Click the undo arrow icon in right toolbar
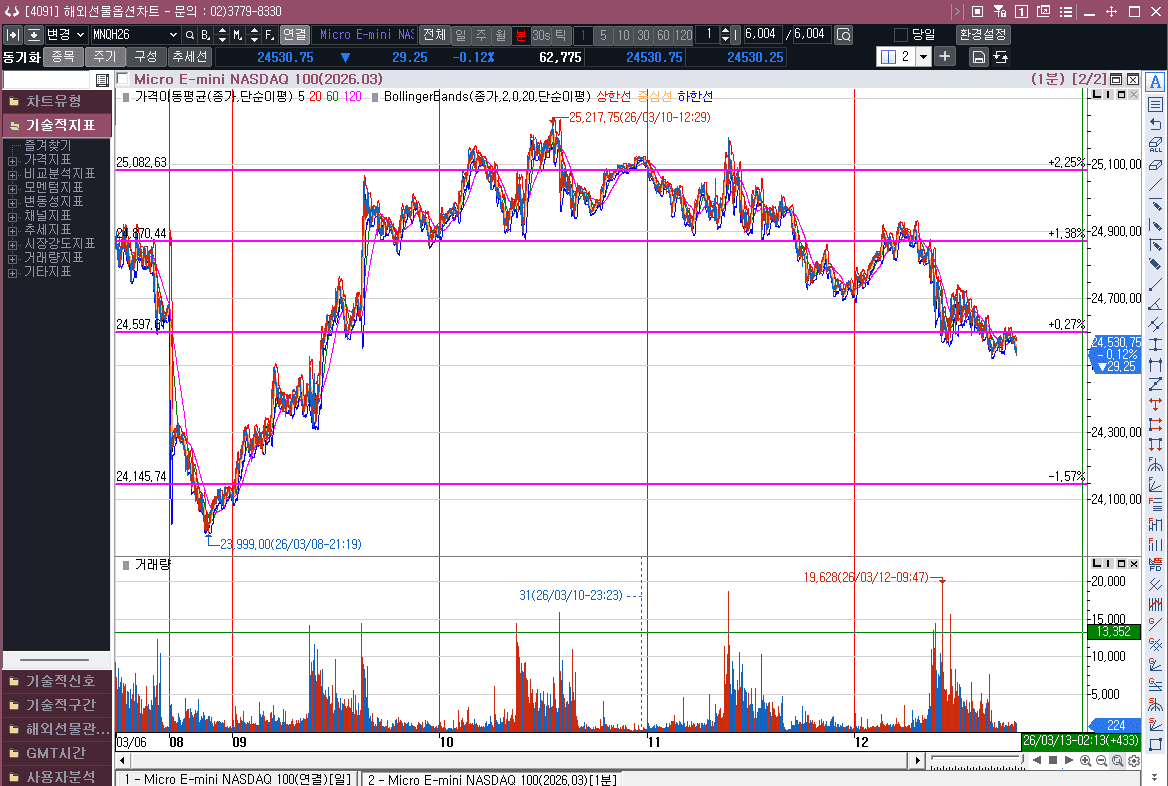This screenshot has width=1168, height=786. click(x=1156, y=124)
